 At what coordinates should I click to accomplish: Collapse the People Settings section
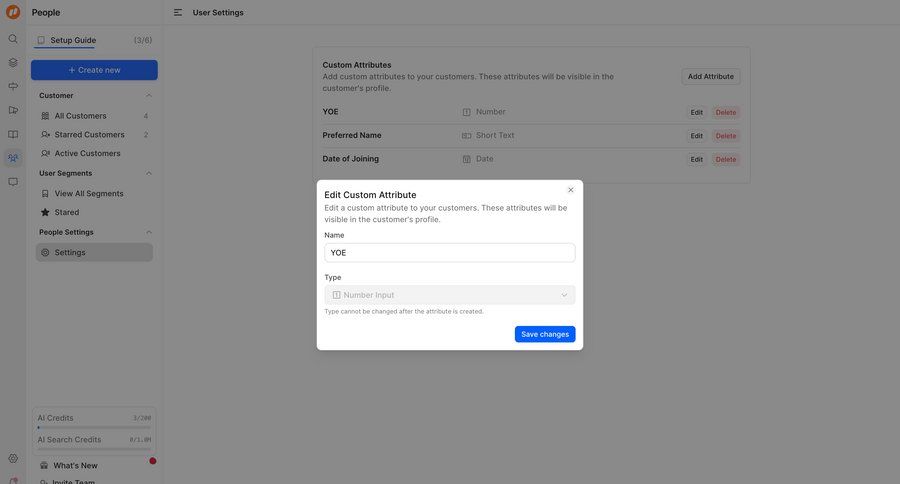tap(149, 232)
